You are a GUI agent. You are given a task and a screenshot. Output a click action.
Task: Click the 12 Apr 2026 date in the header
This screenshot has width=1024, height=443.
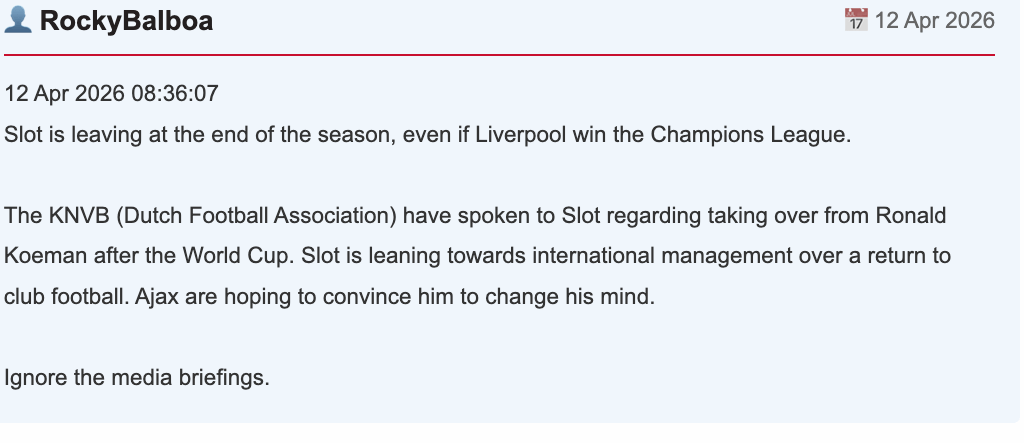pos(934,20)
